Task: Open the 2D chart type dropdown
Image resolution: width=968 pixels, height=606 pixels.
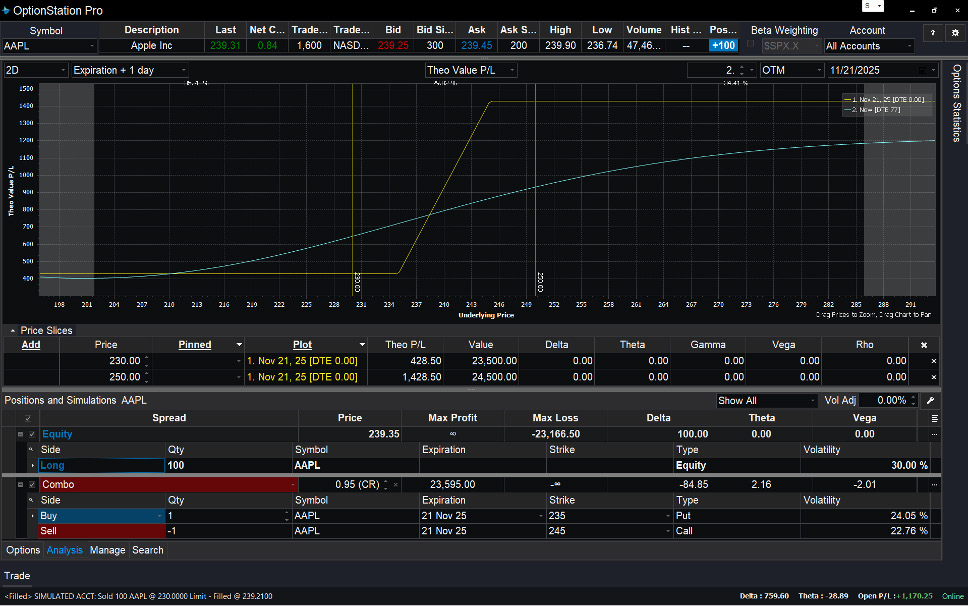Action: pyautogui.click(x=35, y=70)
